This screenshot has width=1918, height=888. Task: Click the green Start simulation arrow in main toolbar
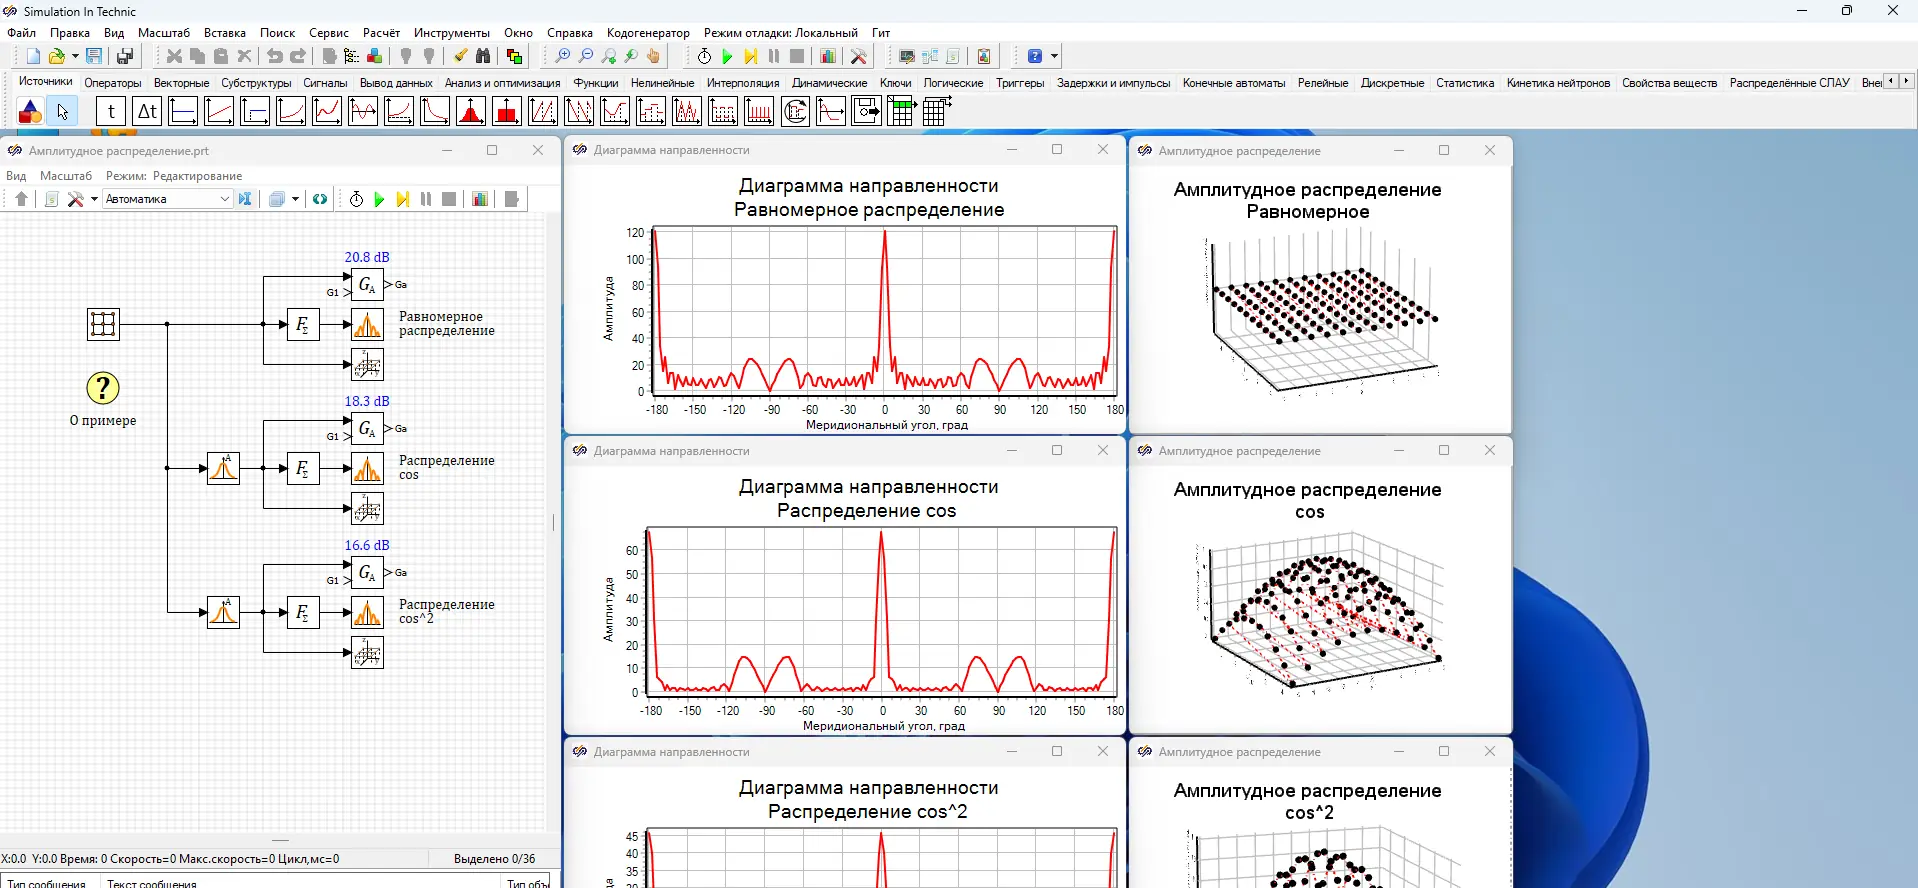[x=727, y=57]
